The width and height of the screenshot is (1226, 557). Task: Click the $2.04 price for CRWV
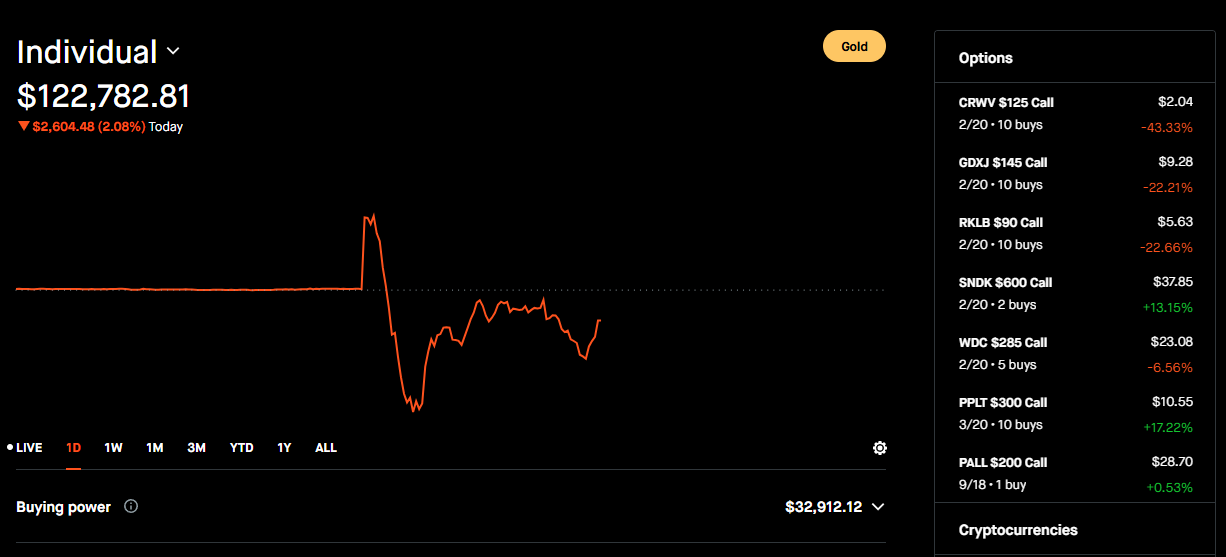click(1175, 101)
